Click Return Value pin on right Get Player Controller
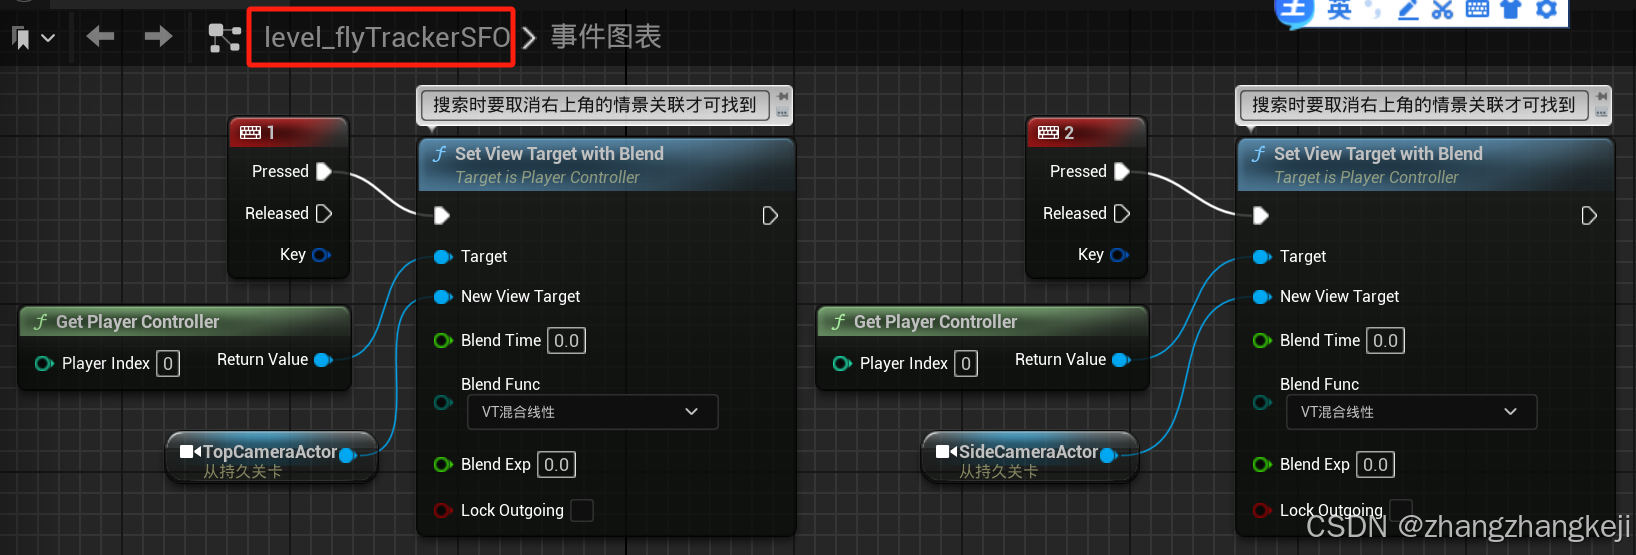 pyautogui.click(x=1121, y=360)
